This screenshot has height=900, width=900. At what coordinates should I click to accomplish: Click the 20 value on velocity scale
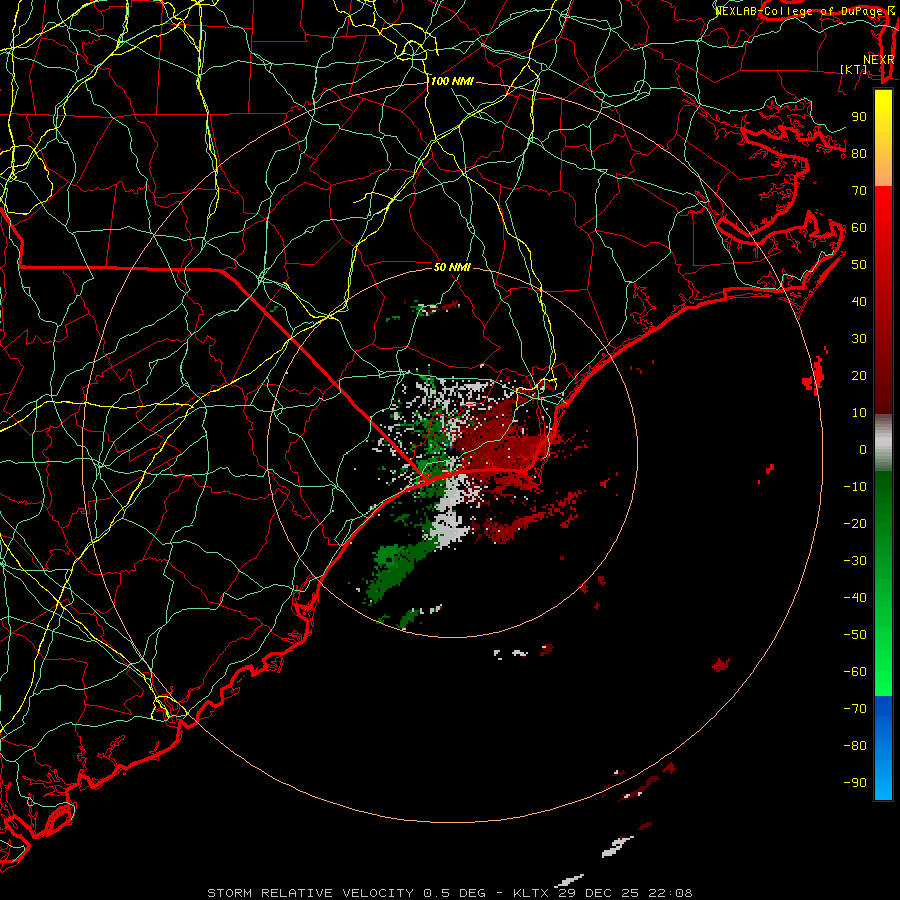point(859,376)
